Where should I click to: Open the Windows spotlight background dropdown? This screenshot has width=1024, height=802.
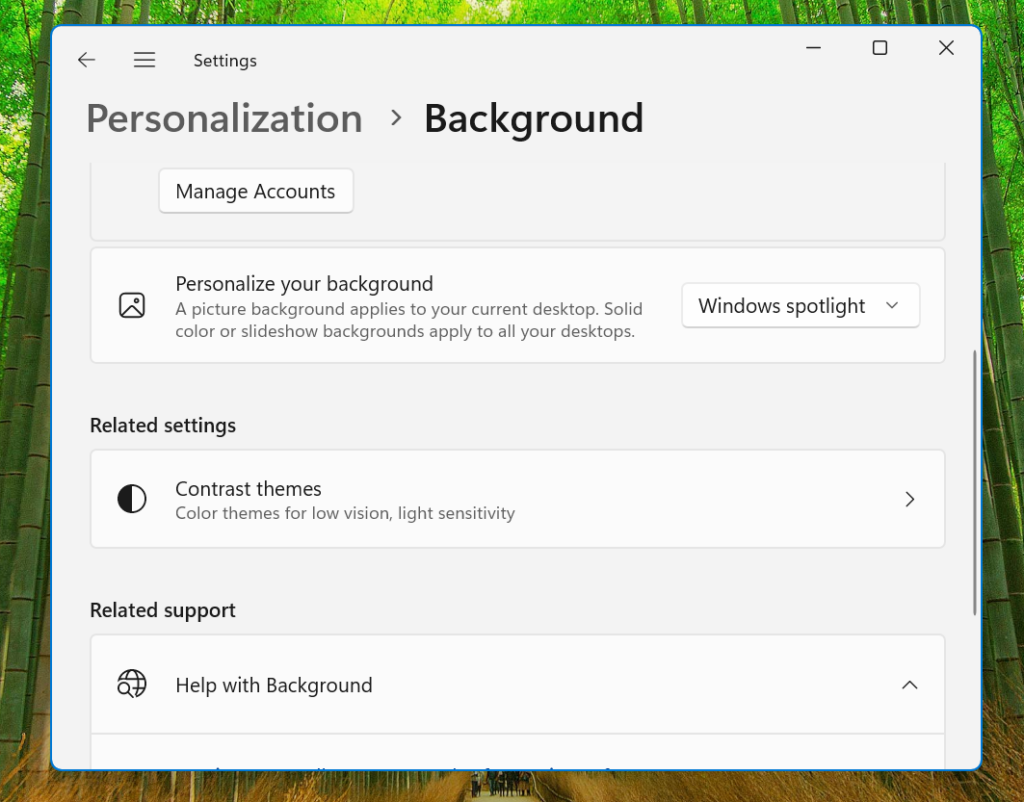pyautogui.click(x=800, y=305)
